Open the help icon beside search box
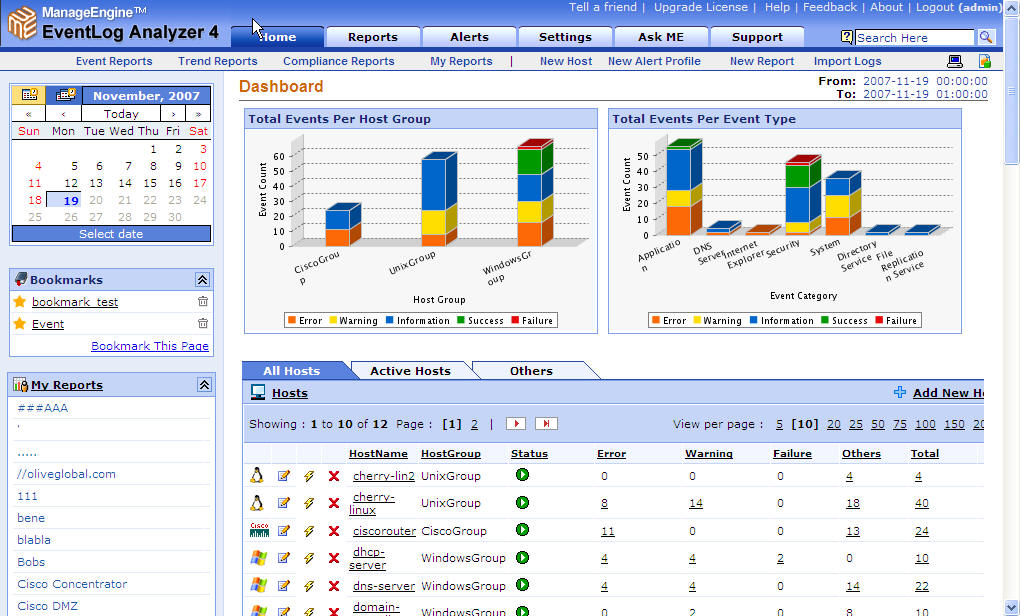Image resolution: width=1020 pixels, height=616 pixels. click(846, 37)
